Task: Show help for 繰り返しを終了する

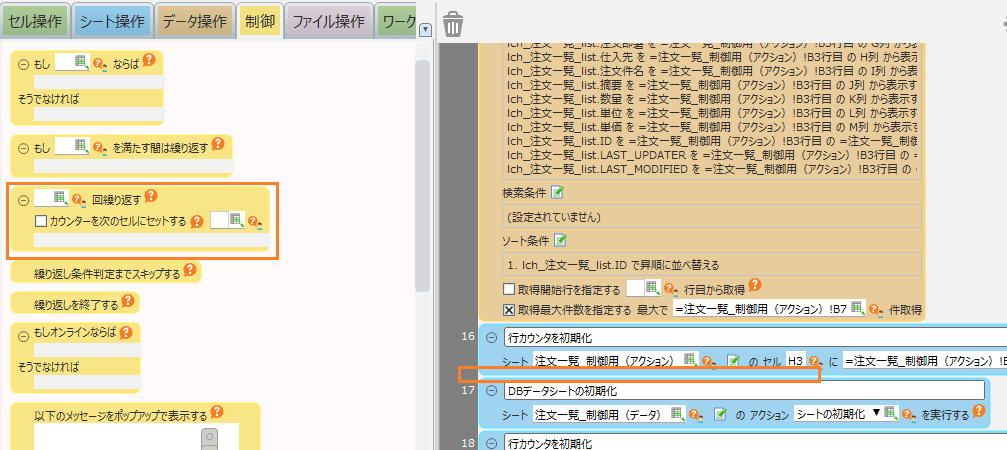Action: pos(127,300)
